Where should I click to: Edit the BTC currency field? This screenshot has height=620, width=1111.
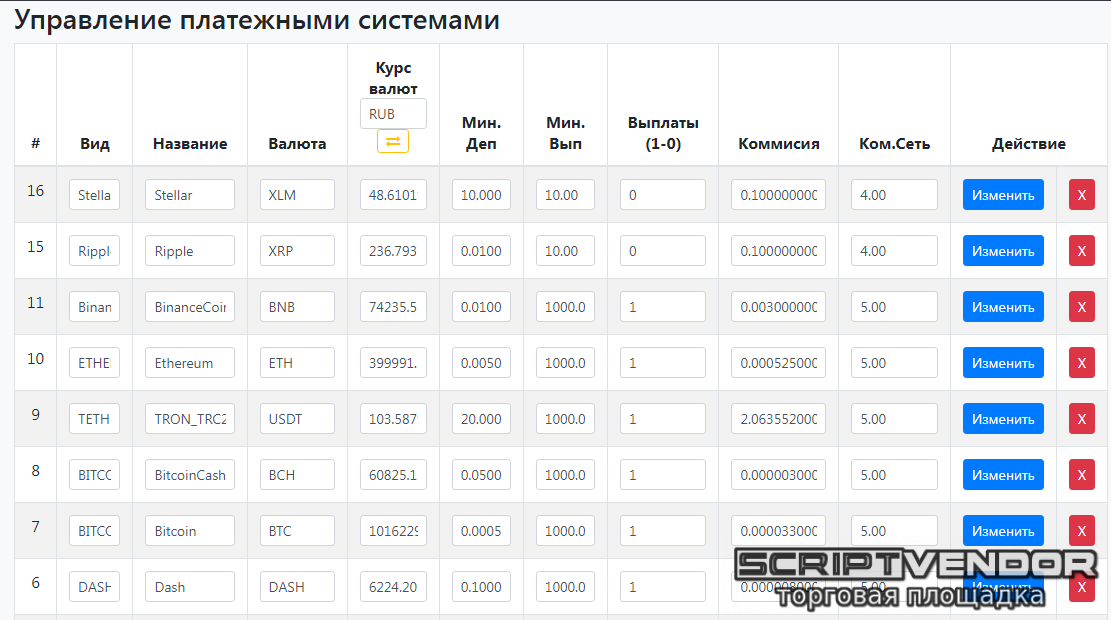(x=297, y=531)
